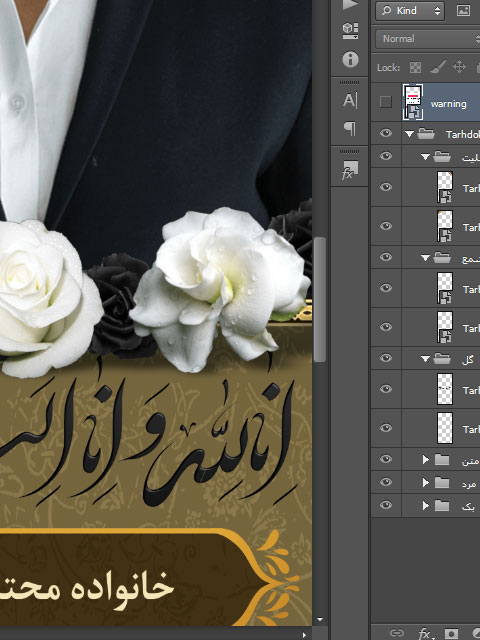Select the Tarhdol group name

click(x=462, y=134)
